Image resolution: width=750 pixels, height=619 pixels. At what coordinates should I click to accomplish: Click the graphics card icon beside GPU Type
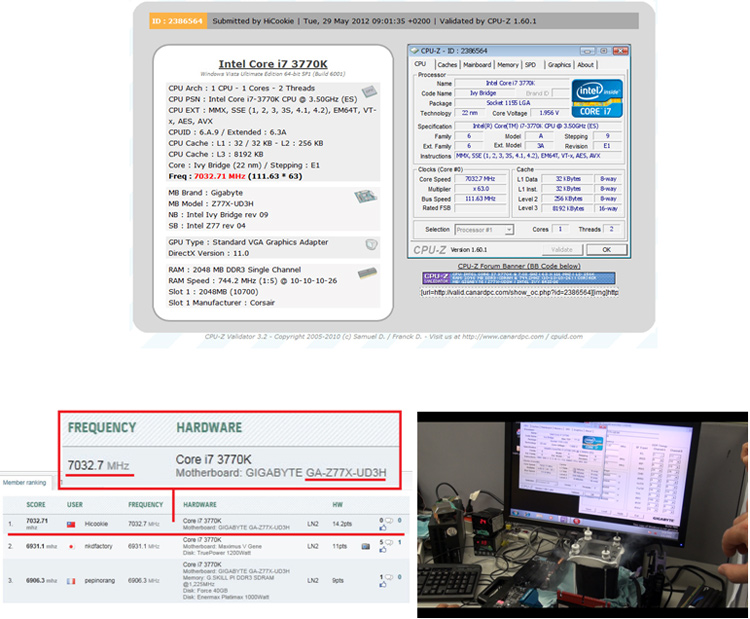[371, 244]
